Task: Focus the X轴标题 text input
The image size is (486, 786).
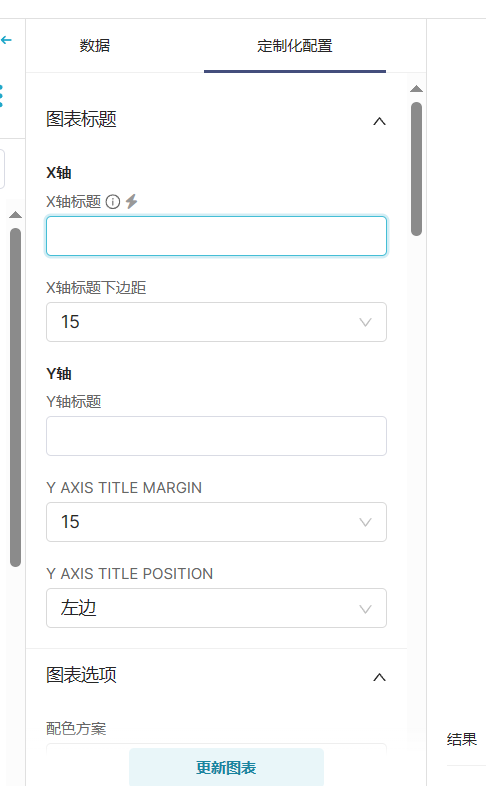Action: click(x=216, y=236)
